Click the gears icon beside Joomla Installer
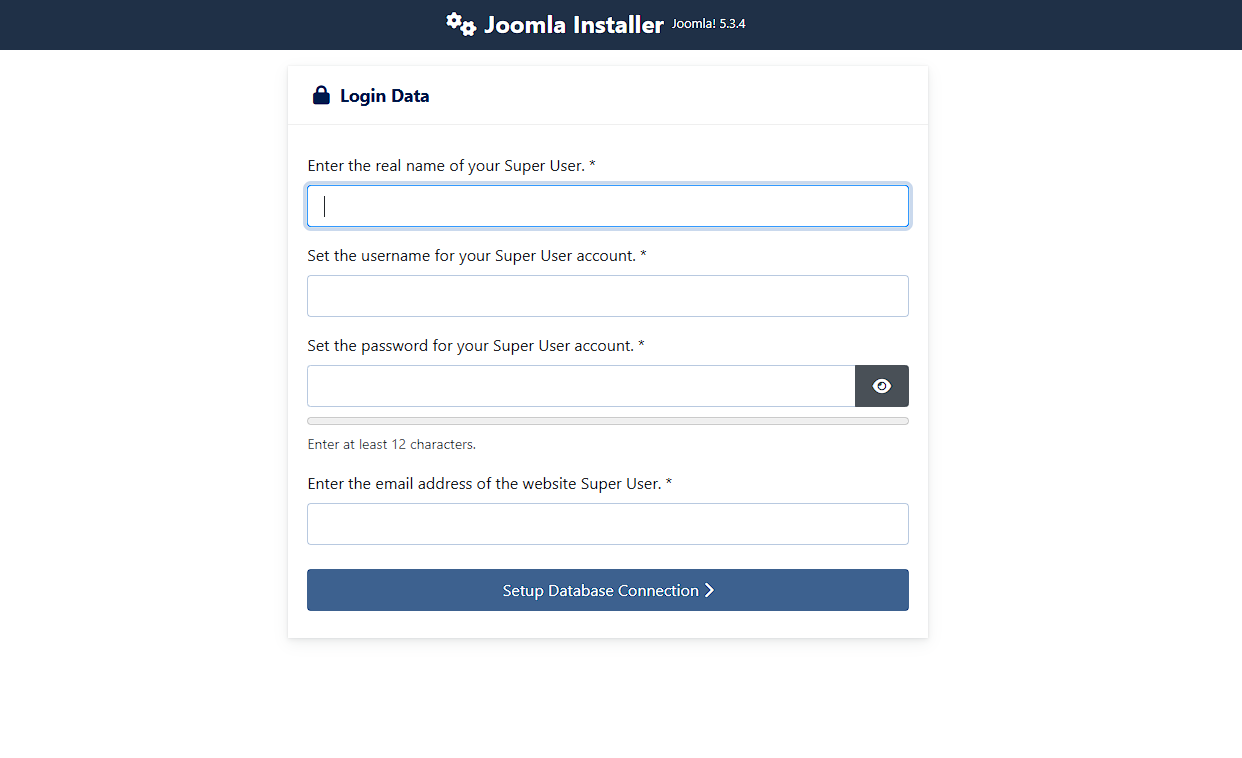 [461, 24]
